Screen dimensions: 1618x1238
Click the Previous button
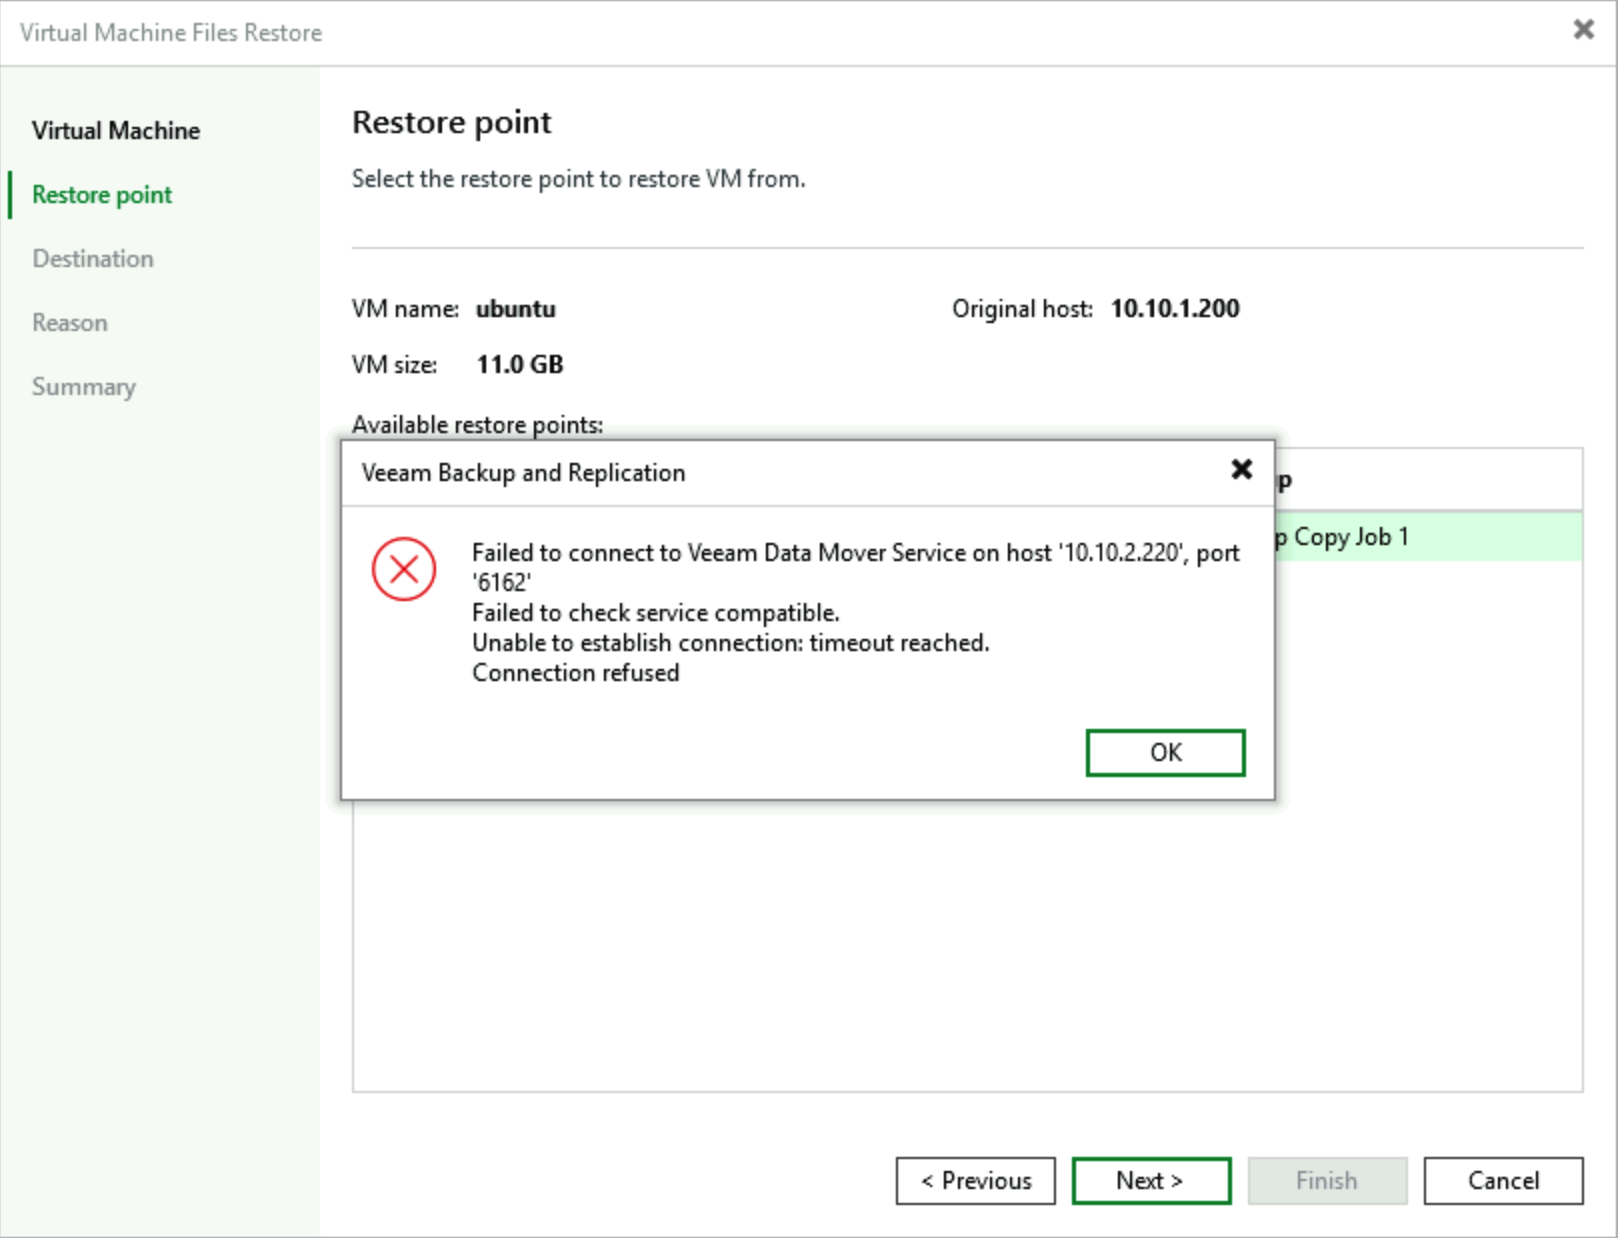[975, 1181]
